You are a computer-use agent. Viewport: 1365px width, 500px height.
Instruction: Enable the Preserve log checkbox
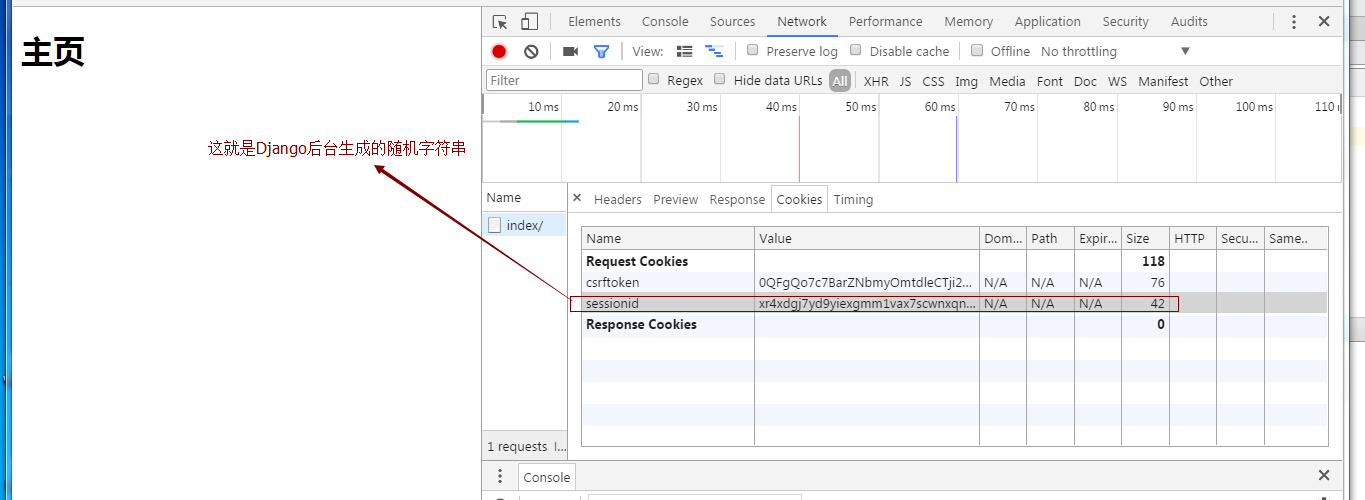tap(753, 50)
